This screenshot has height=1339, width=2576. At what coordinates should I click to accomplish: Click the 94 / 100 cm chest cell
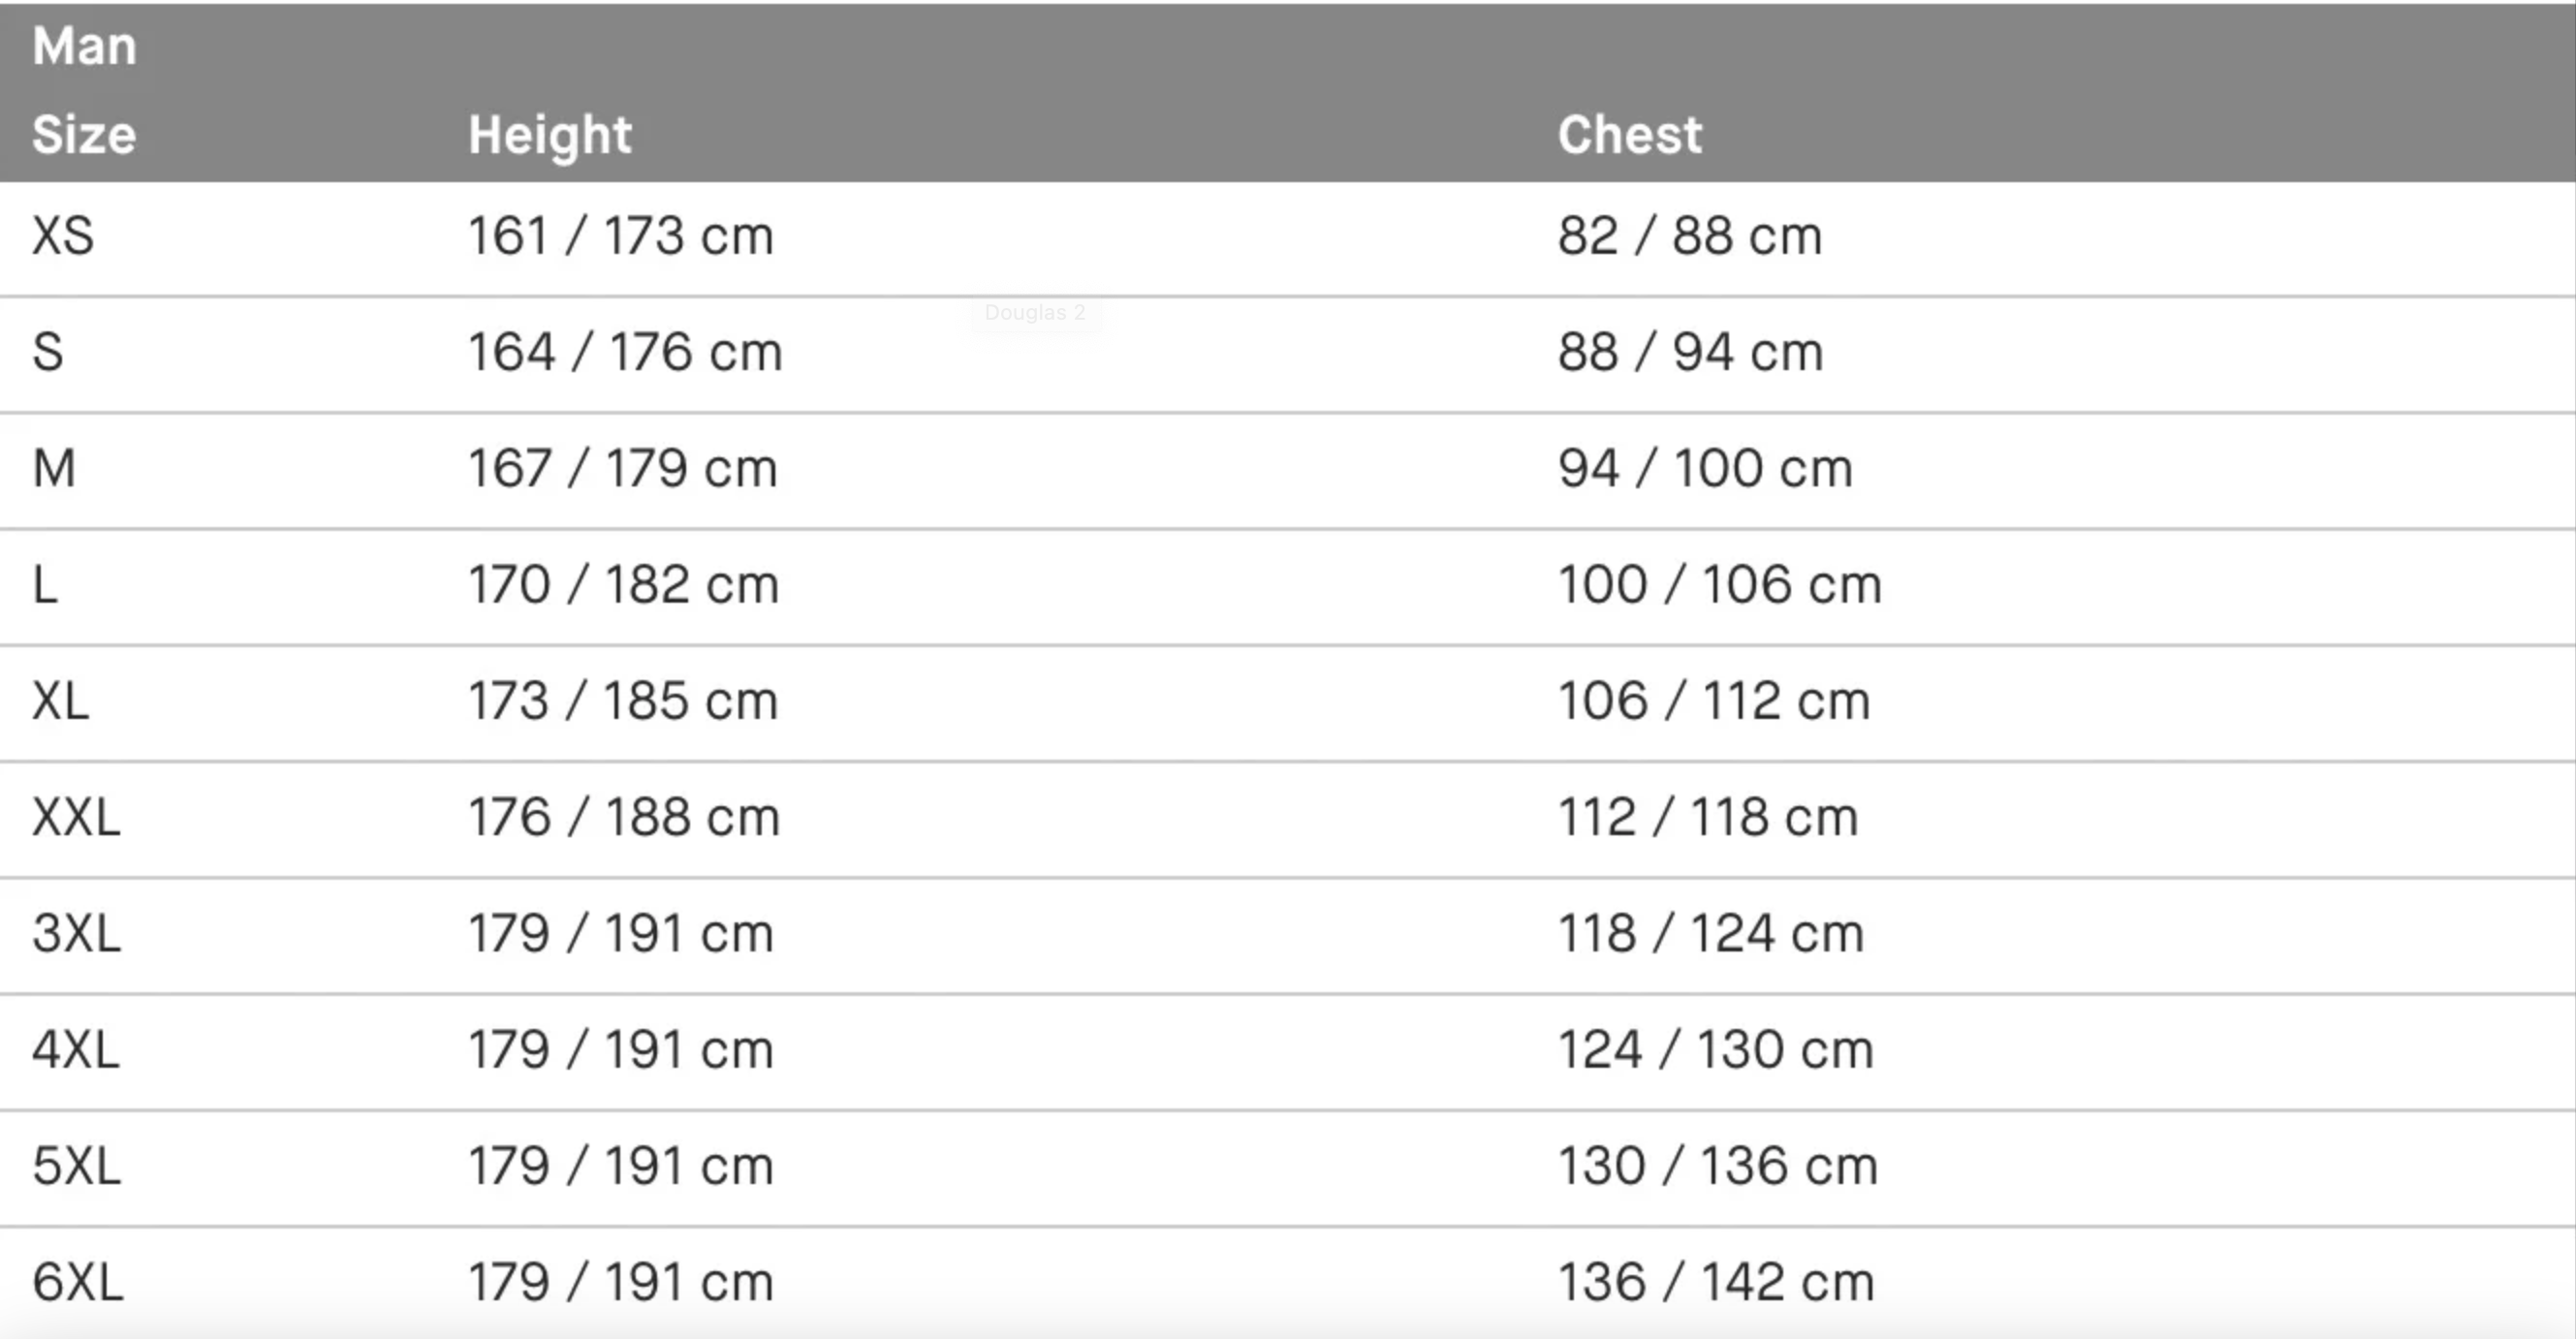coord(1705,469)
